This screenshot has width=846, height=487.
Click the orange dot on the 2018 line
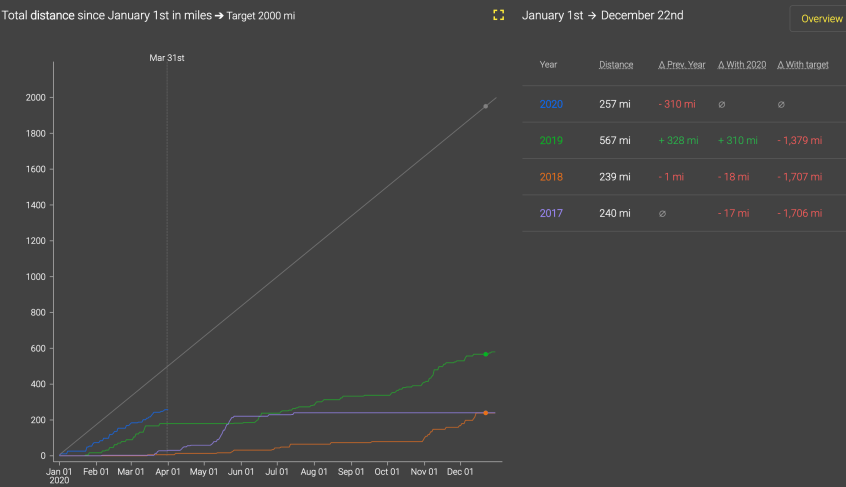coord(486,413)
